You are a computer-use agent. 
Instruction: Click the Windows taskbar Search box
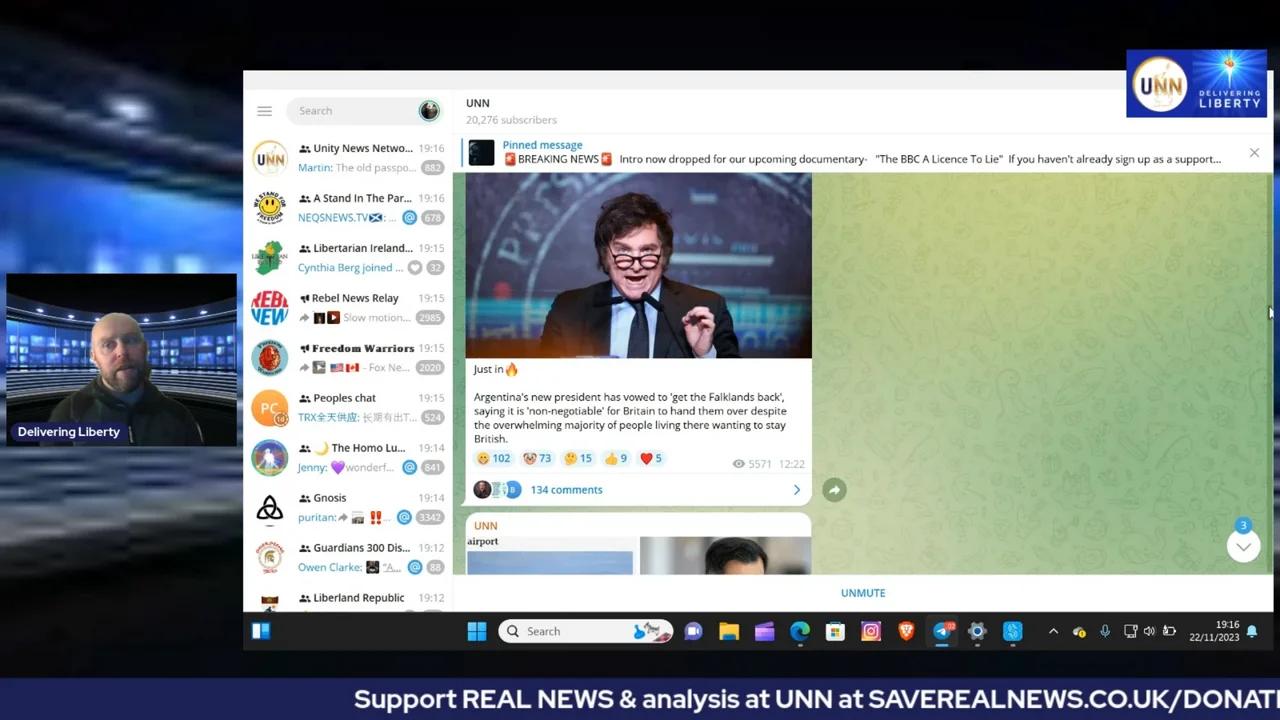(586, 631)
